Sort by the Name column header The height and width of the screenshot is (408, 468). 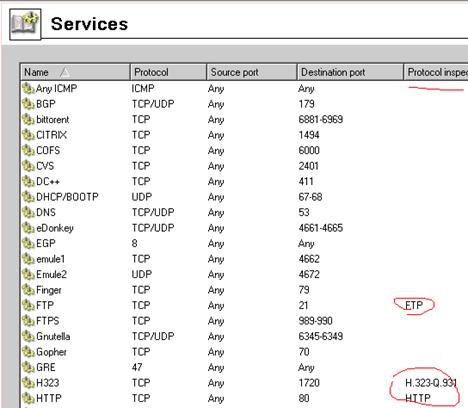pyautogui.click(x=75, y=72)
